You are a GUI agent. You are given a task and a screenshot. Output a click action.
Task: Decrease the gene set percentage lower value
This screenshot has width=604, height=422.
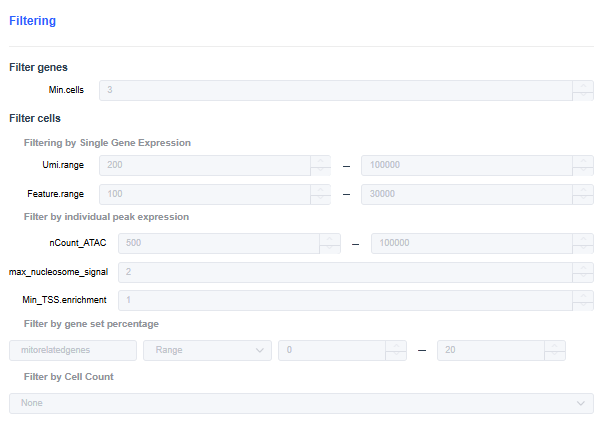click(x=397, y=355)
